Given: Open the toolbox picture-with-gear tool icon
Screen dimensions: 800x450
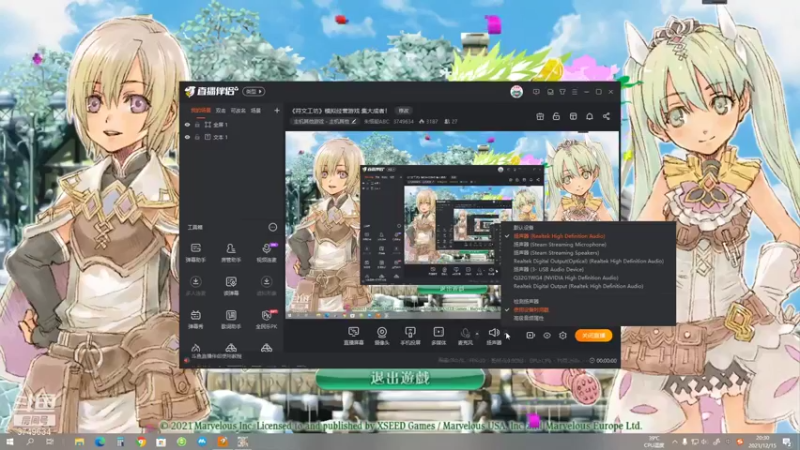Looking at the screenshot, I should [231, 286].
